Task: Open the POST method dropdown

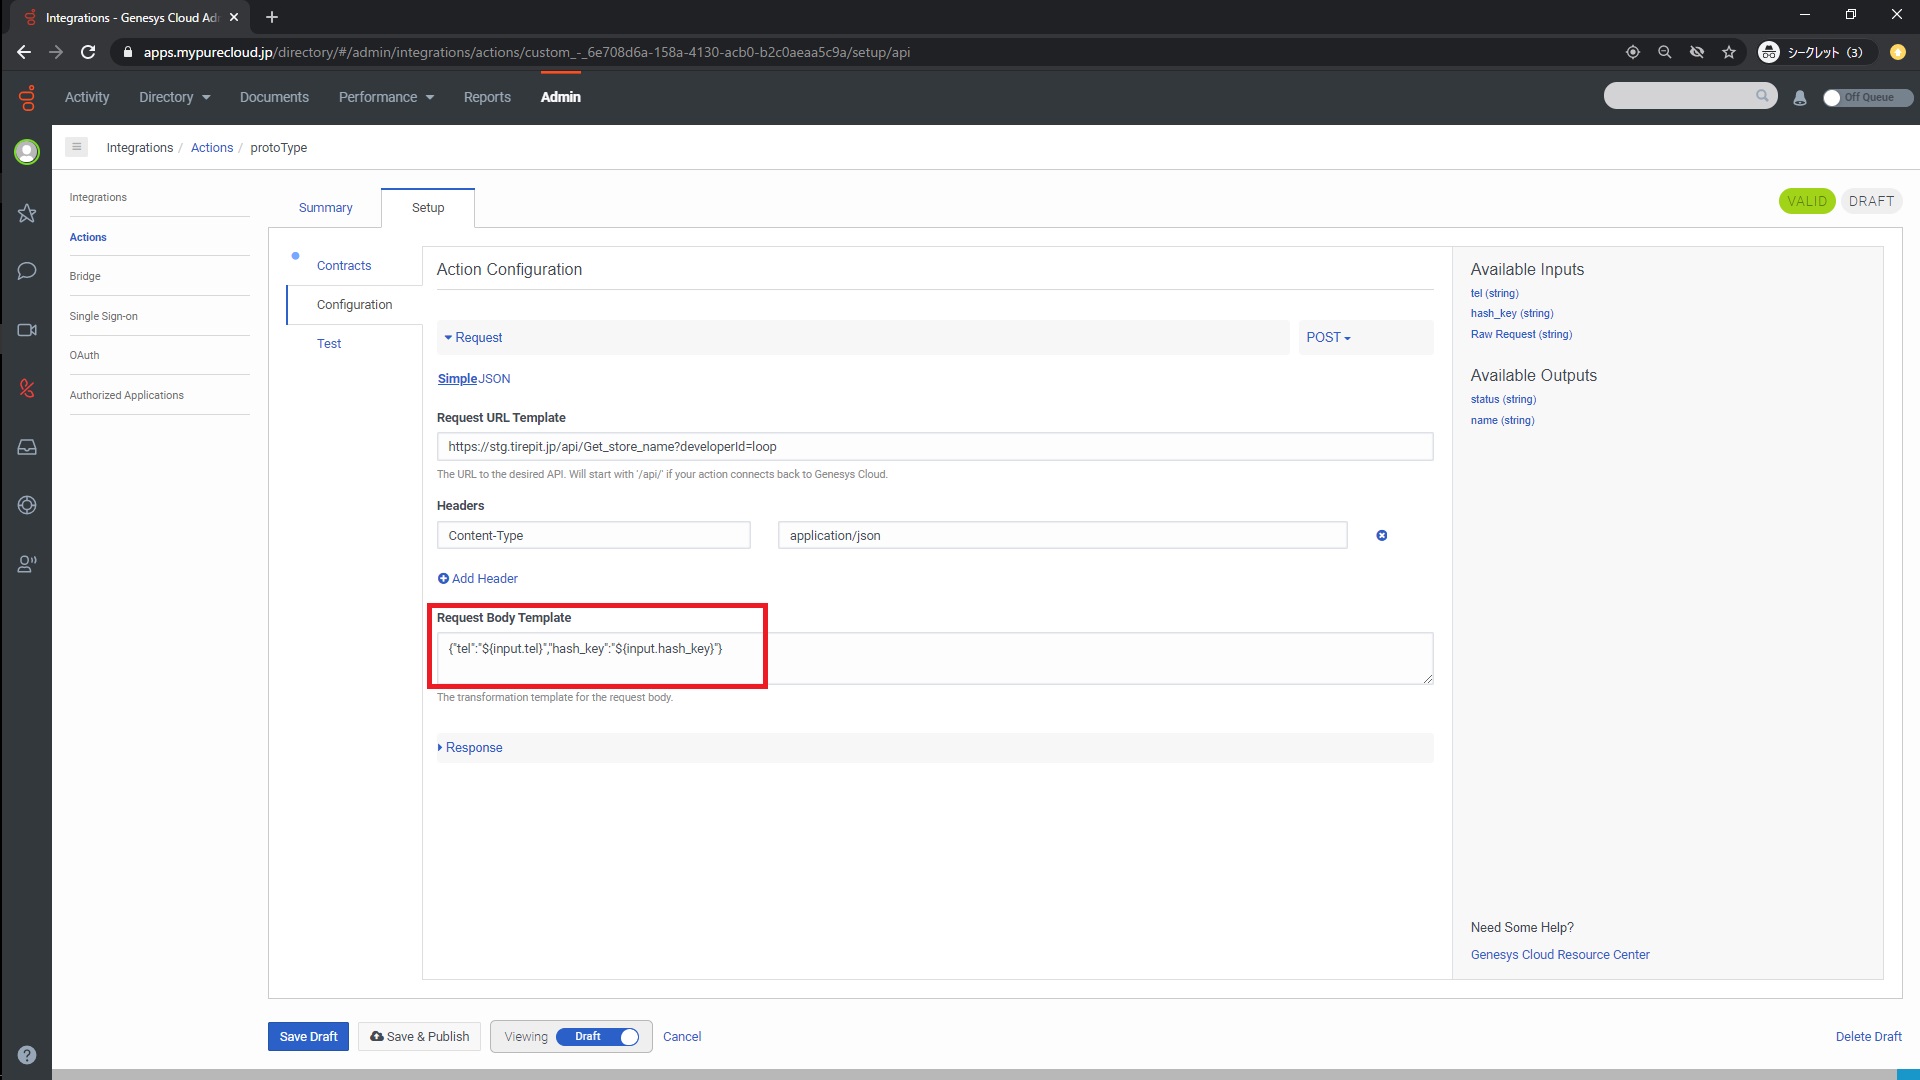Action: click(1328, 338)
